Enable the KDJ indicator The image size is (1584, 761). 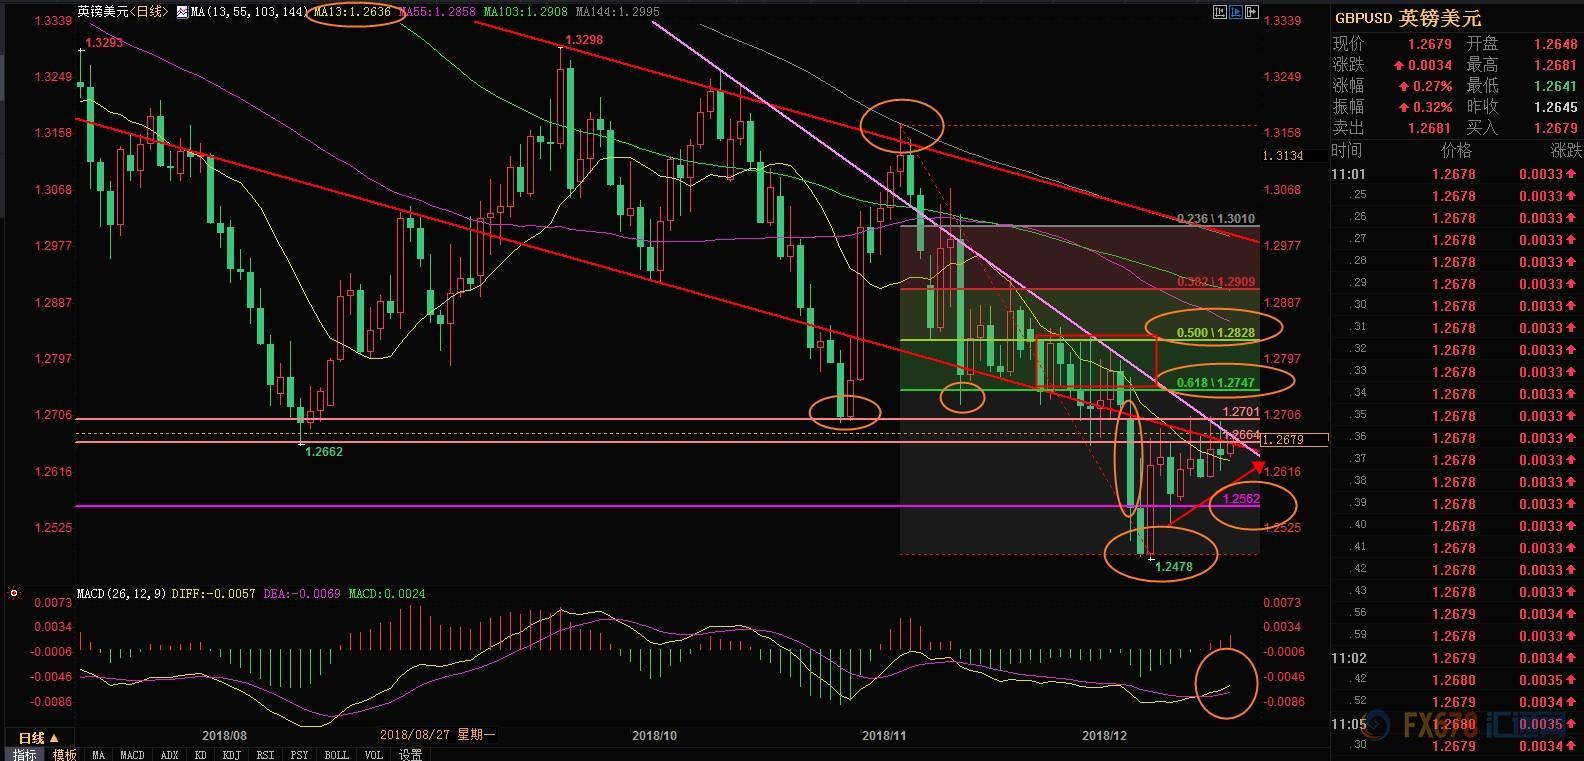(231, 754)
